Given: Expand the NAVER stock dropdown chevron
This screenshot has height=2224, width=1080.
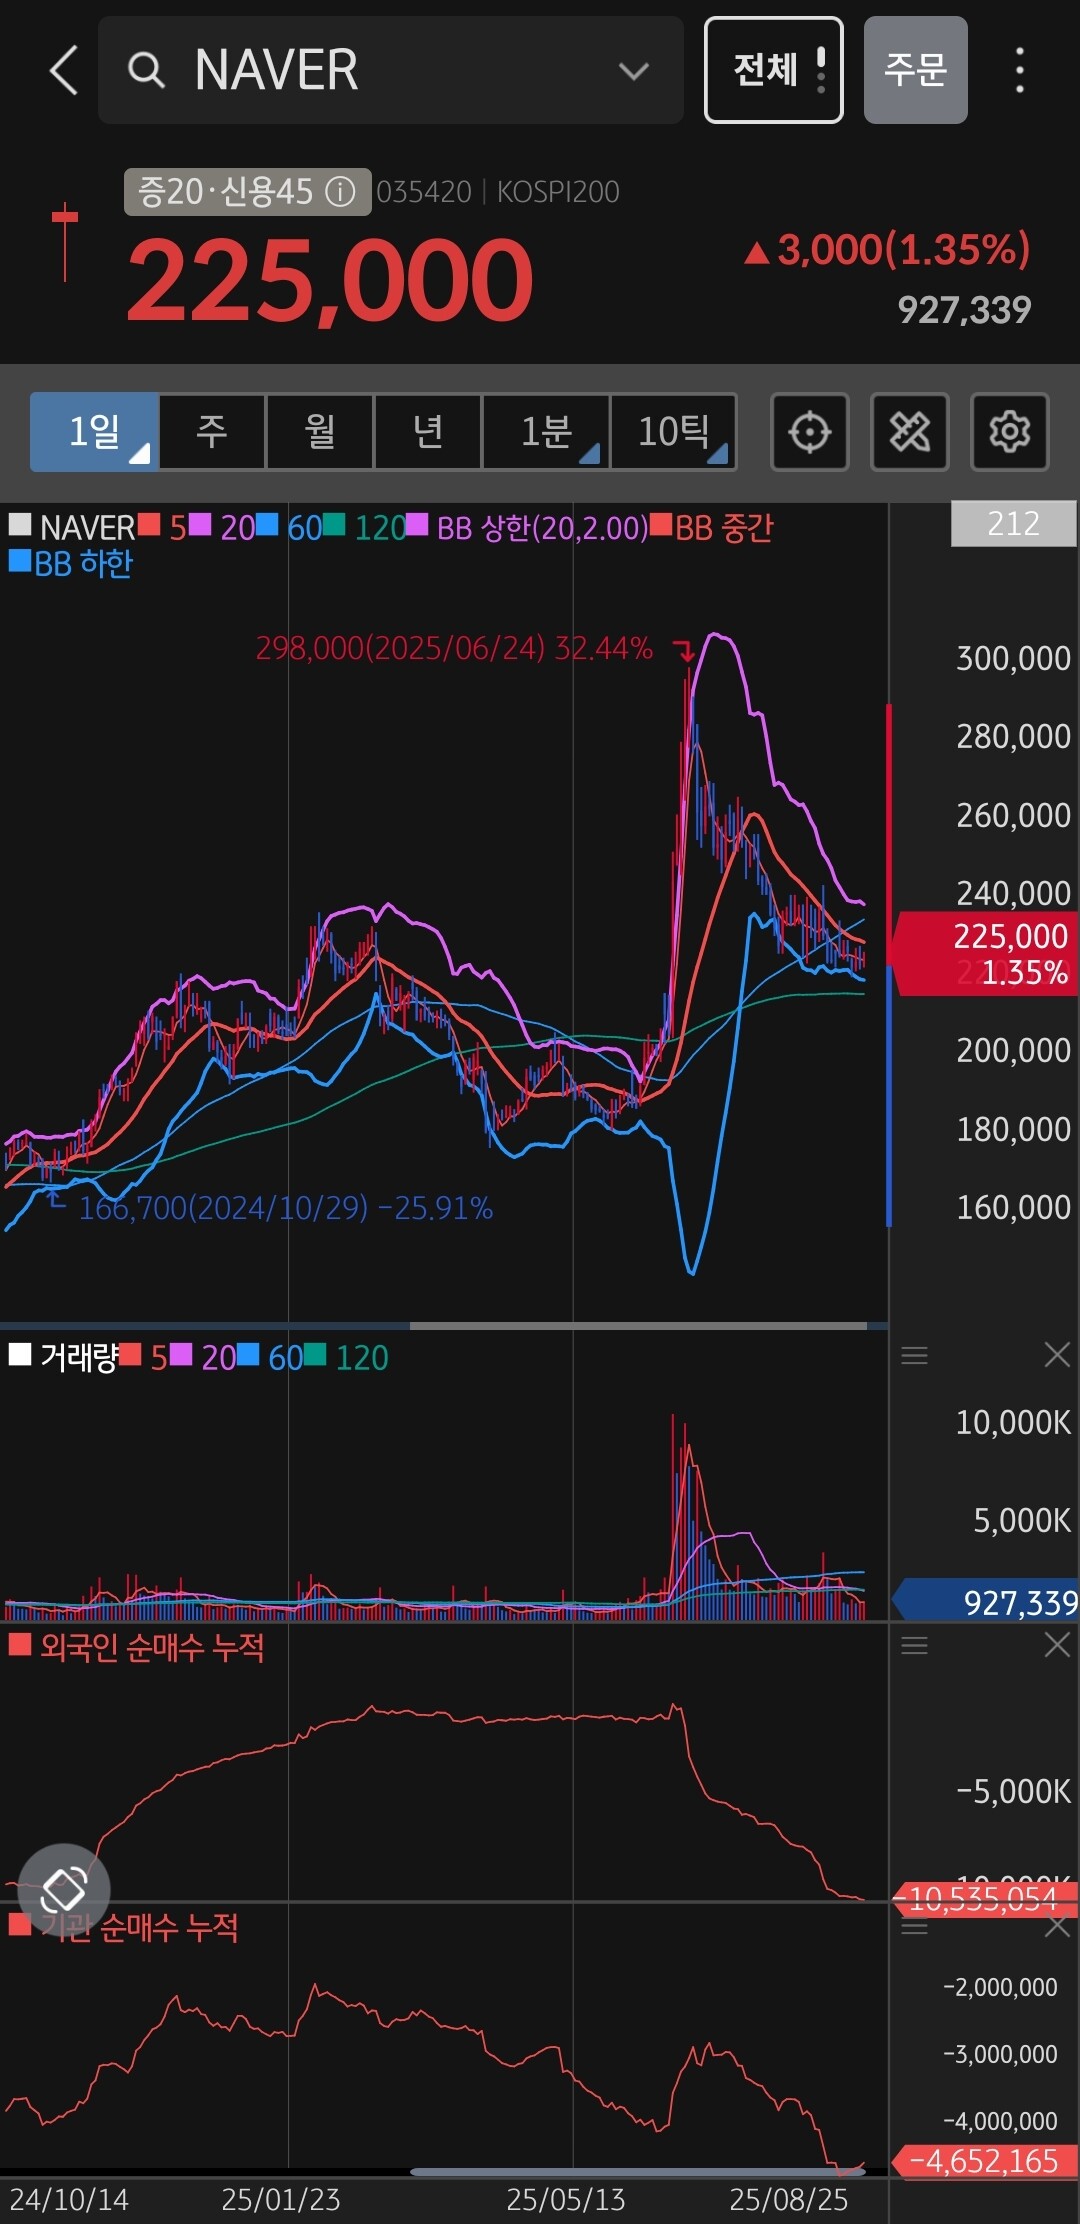Looking at the screenshot, I should click(x=633, y=71).
